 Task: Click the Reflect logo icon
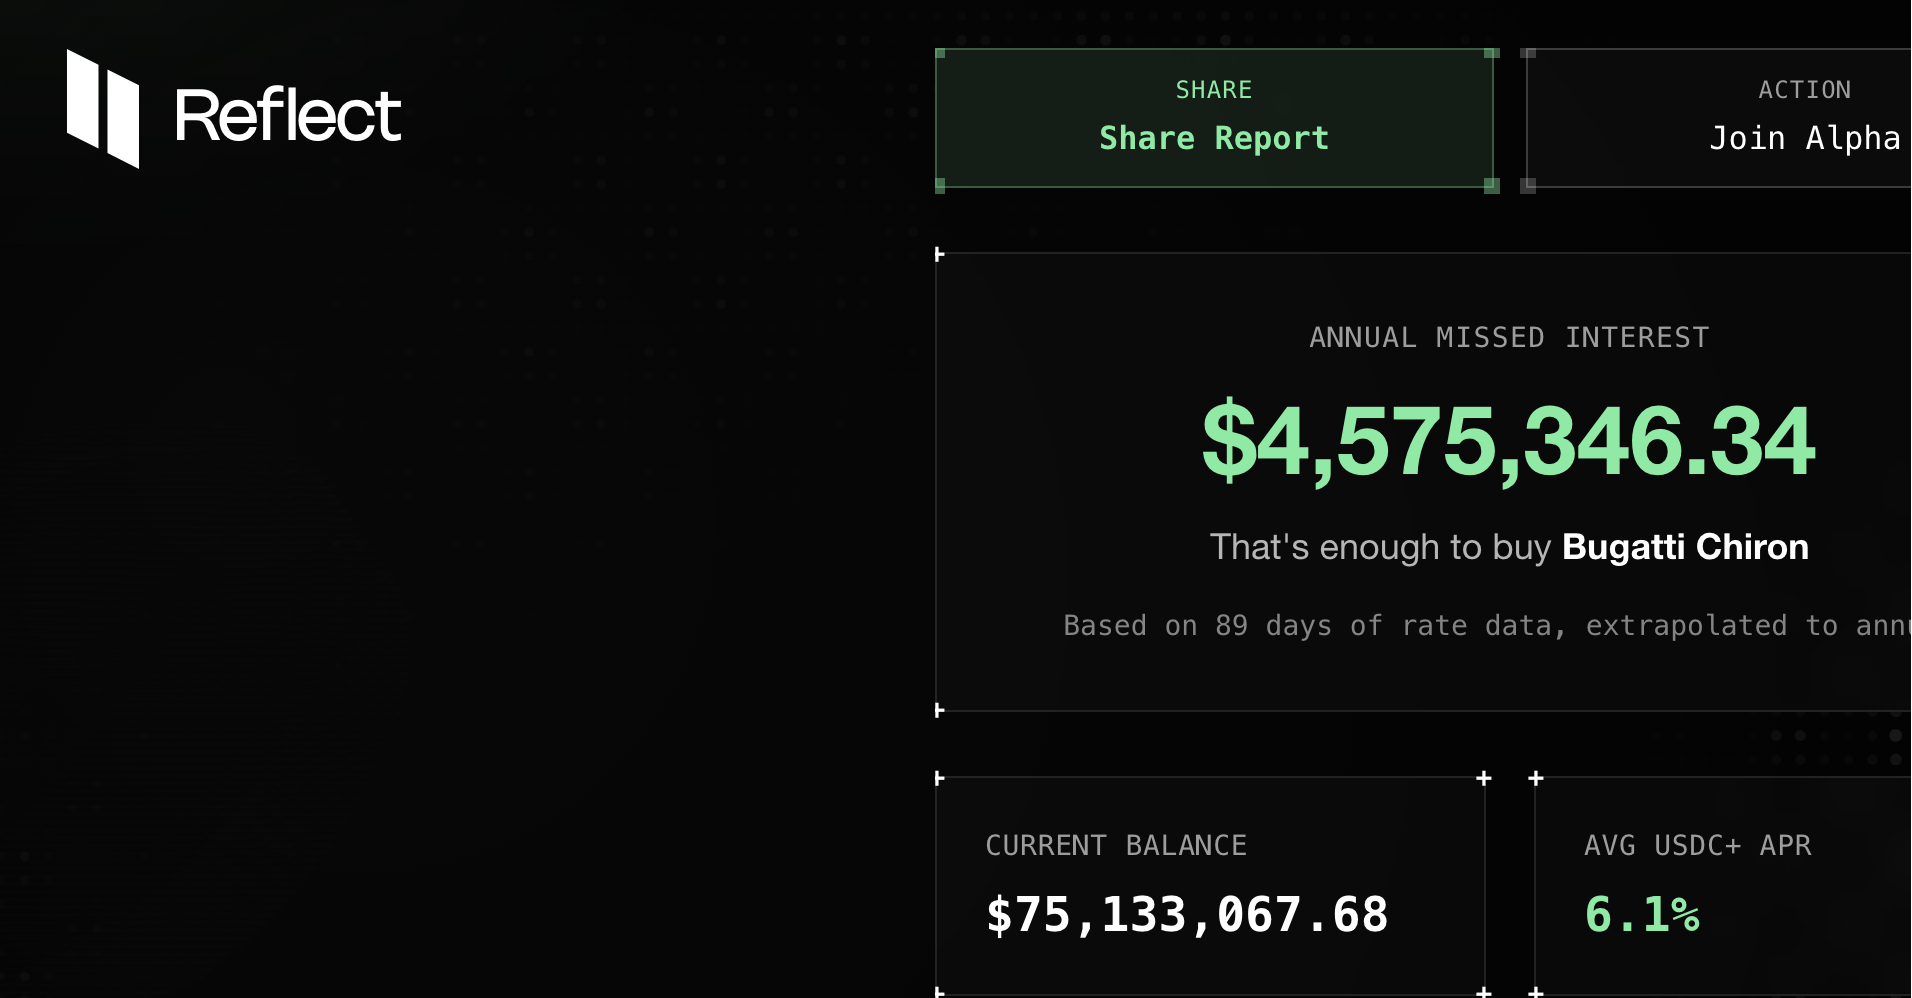[x=103, y=109]
